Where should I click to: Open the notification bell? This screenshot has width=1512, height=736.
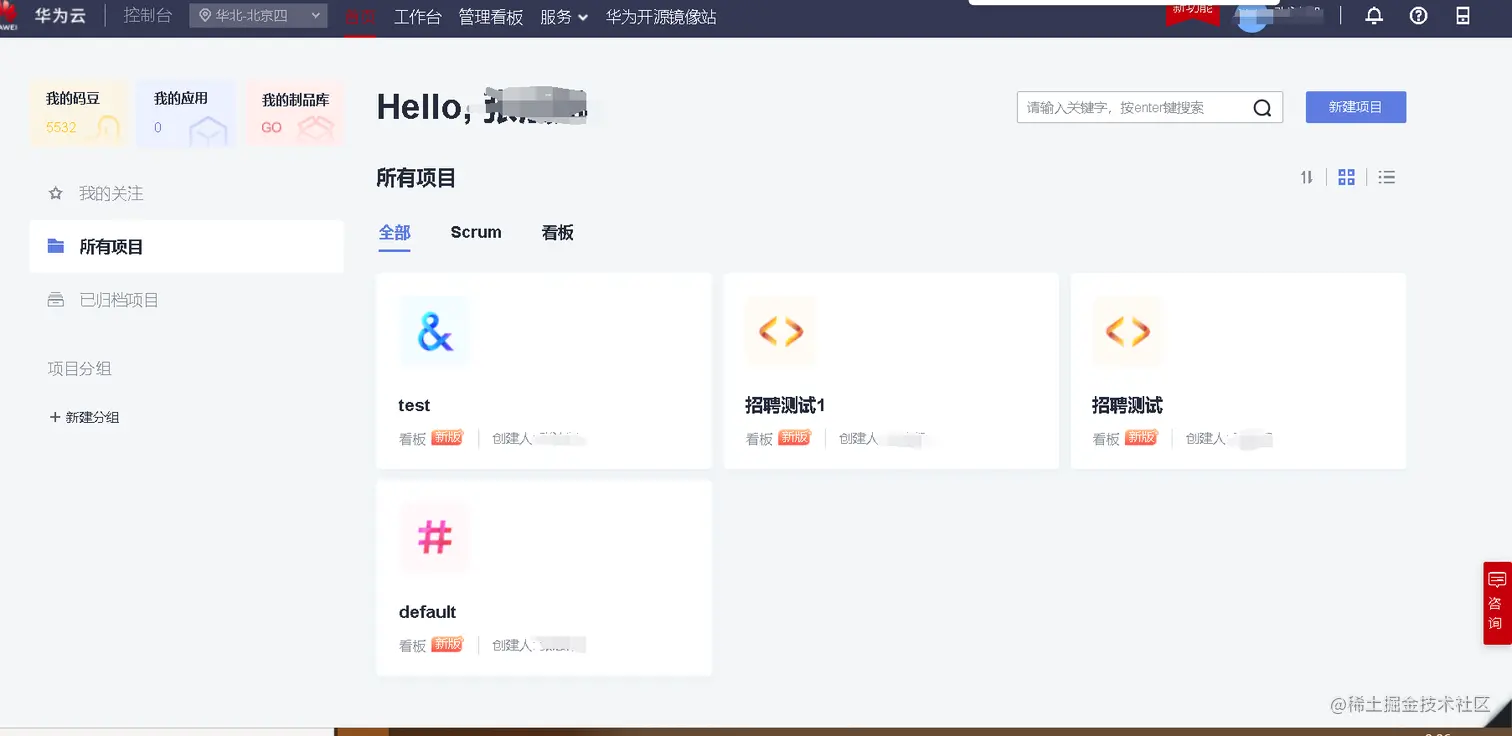point(1374,16)
